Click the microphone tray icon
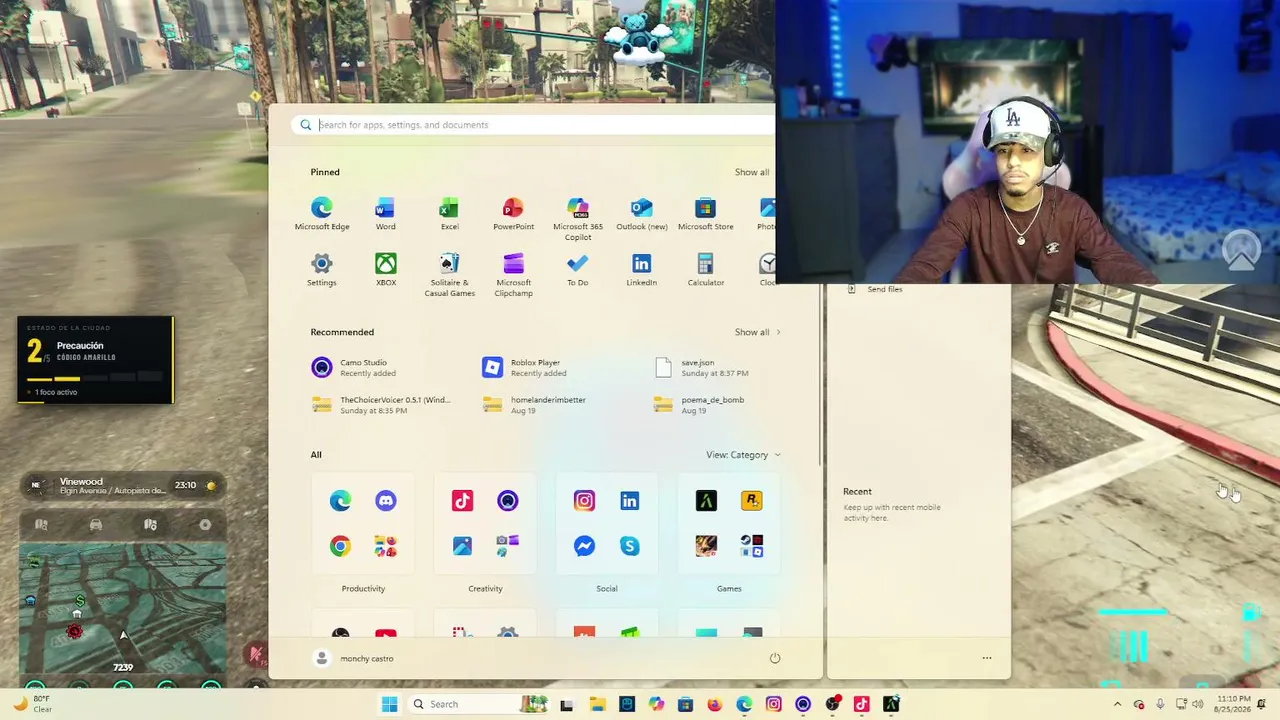 (x=1160, y=704)
